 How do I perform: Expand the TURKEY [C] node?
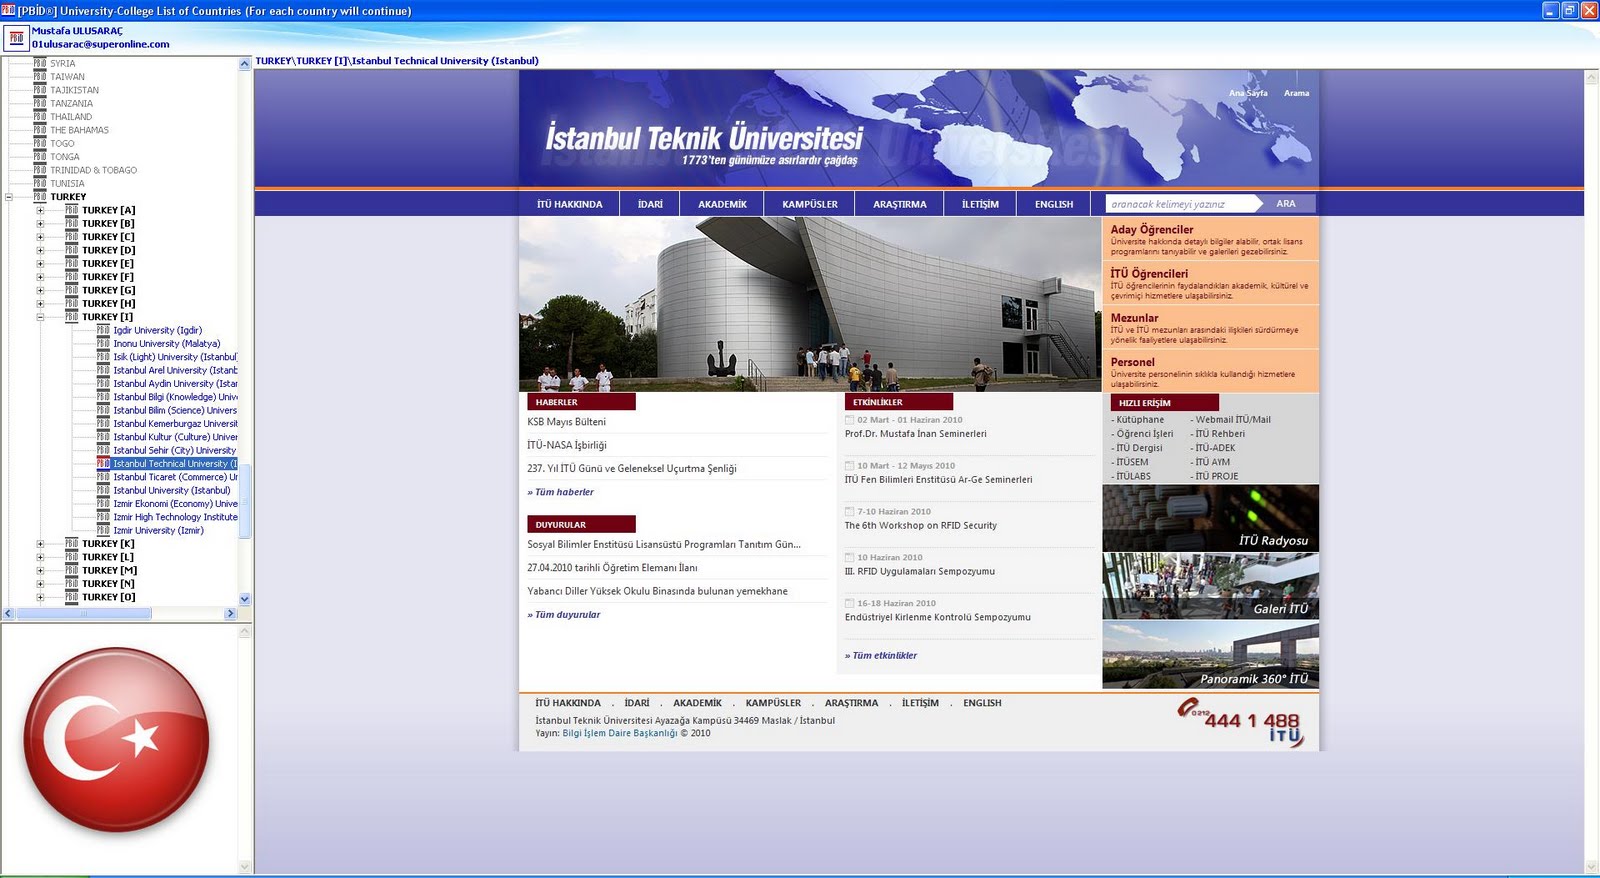[41, 237]
